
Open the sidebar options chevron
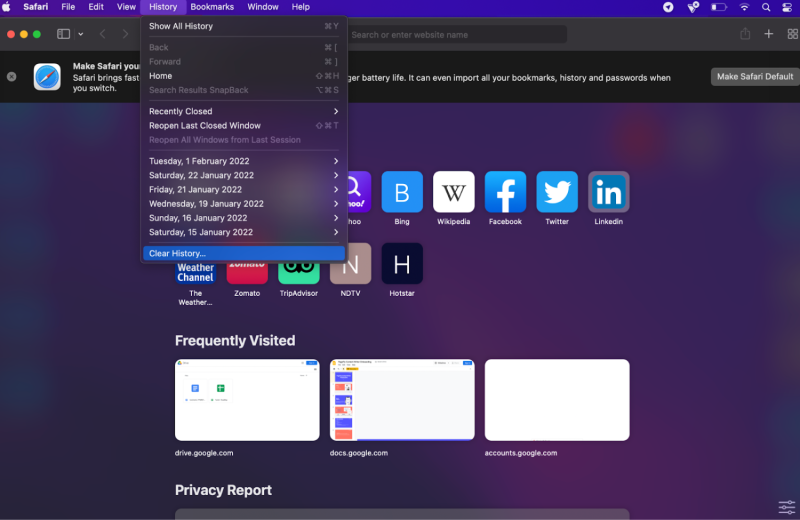[x=81, y=34]
